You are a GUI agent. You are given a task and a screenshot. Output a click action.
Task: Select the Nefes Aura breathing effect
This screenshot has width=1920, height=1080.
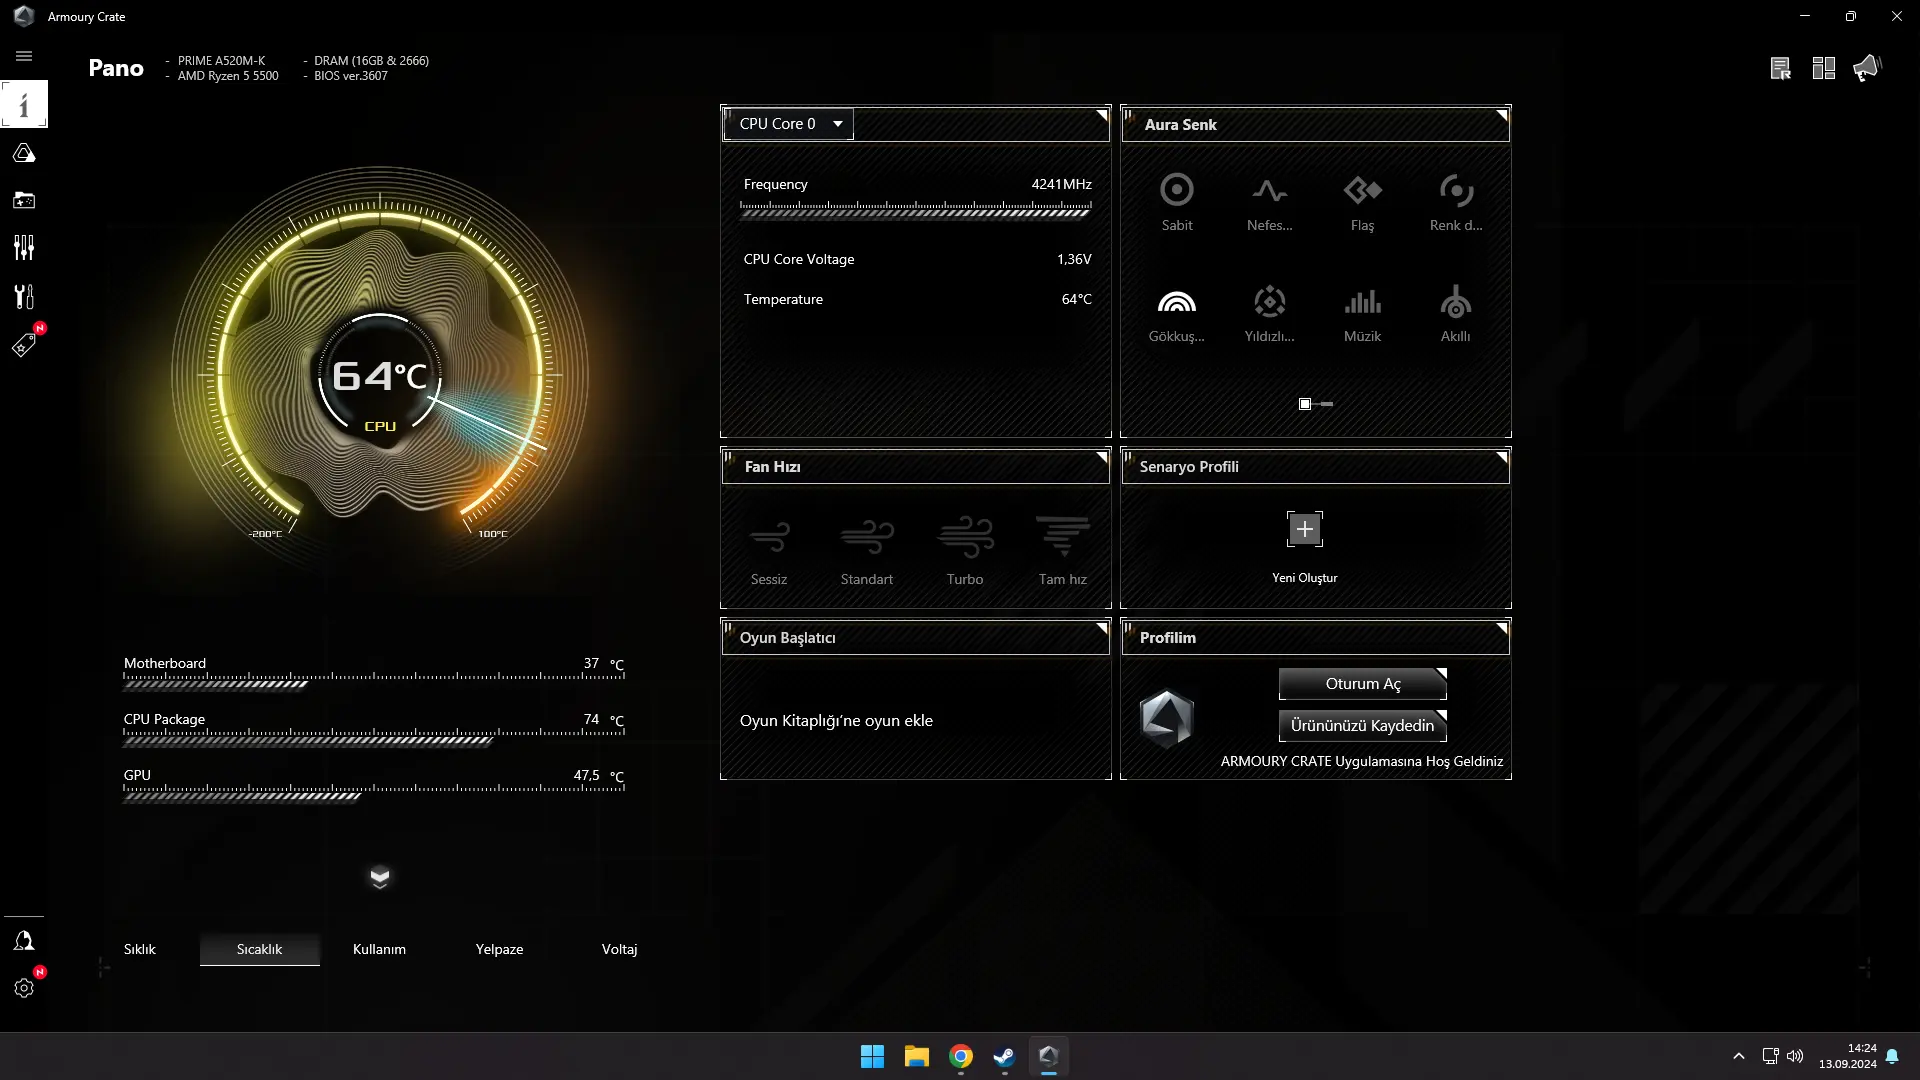point(1269,202)
